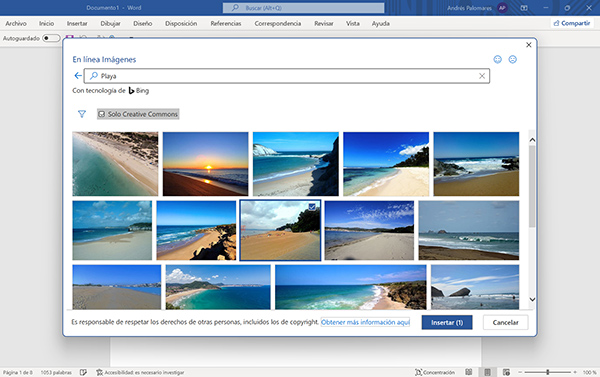Open the Andrés Palomares account avatar
This screenshot has height=377, width=600.
pos(502,8)
